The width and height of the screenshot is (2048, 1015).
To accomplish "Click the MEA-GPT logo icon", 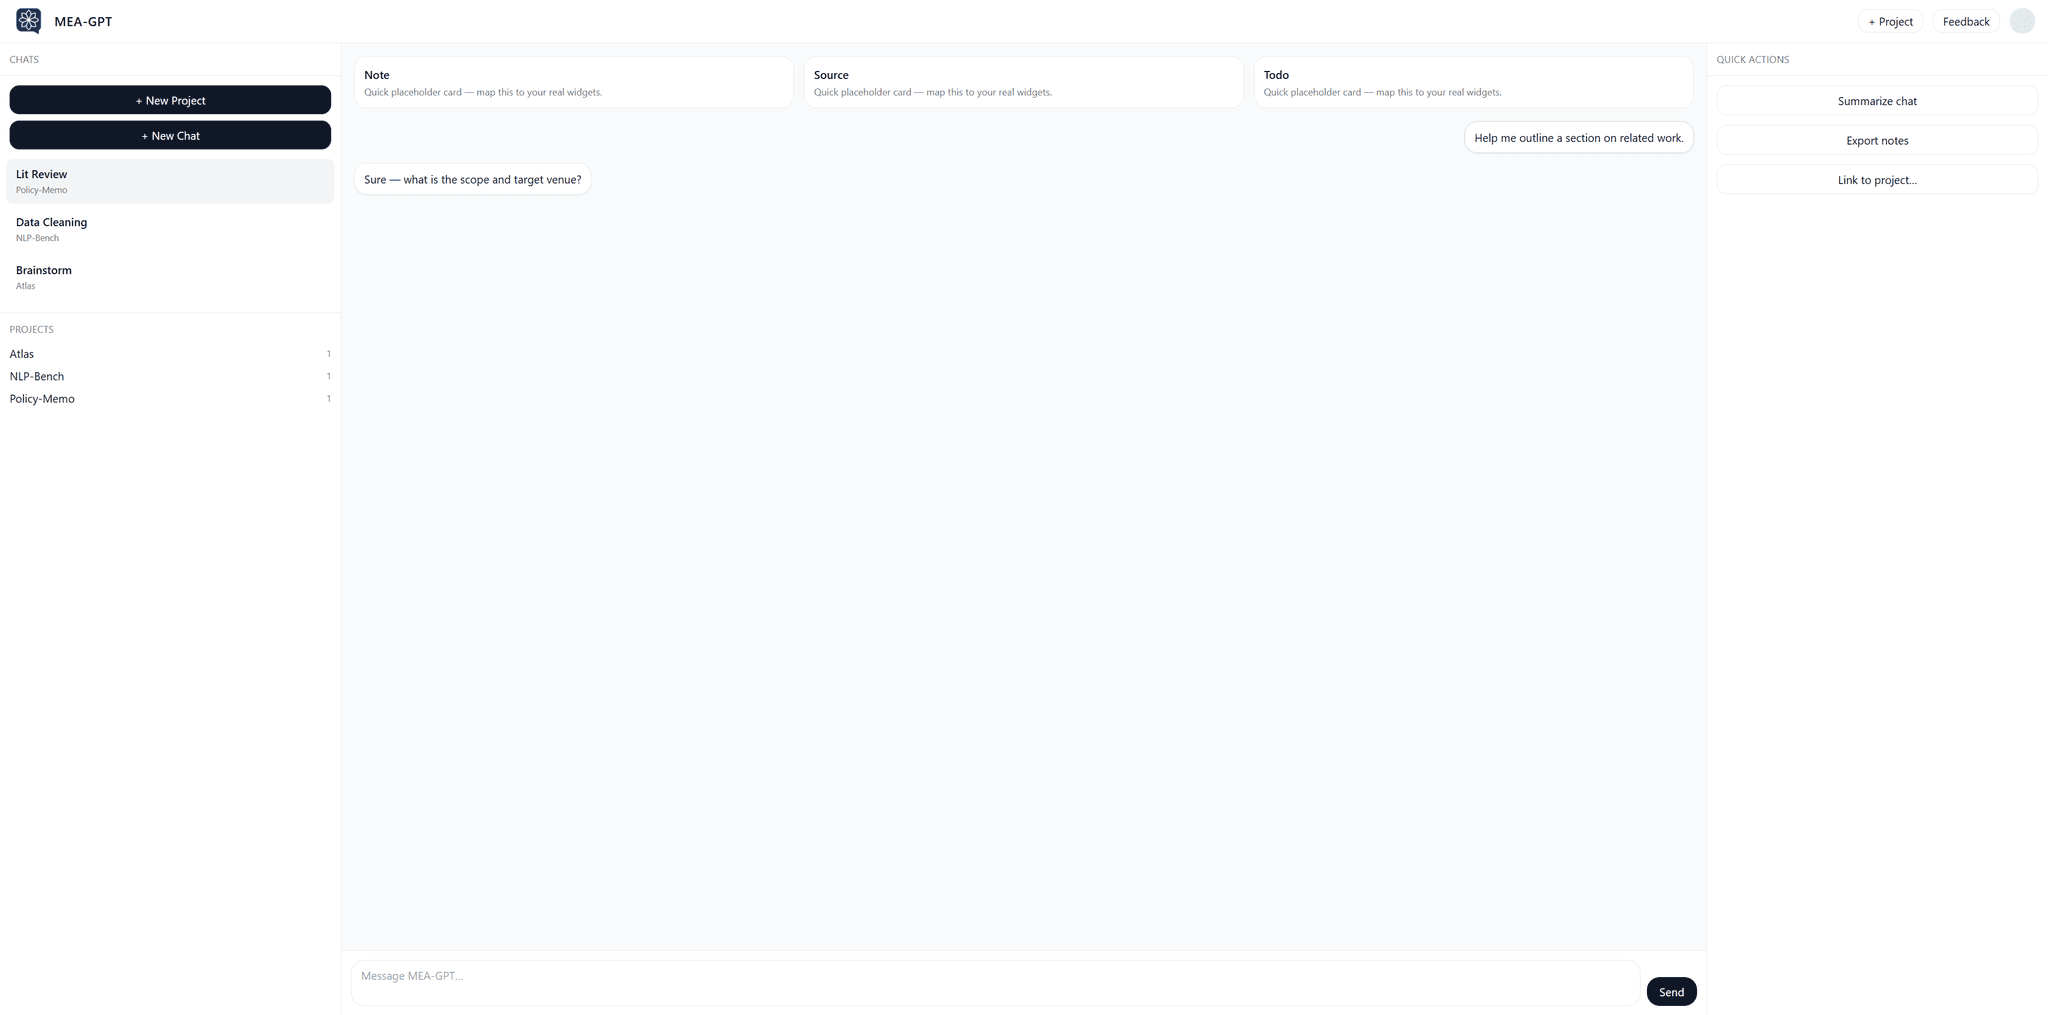I will (x=27, y=20).
